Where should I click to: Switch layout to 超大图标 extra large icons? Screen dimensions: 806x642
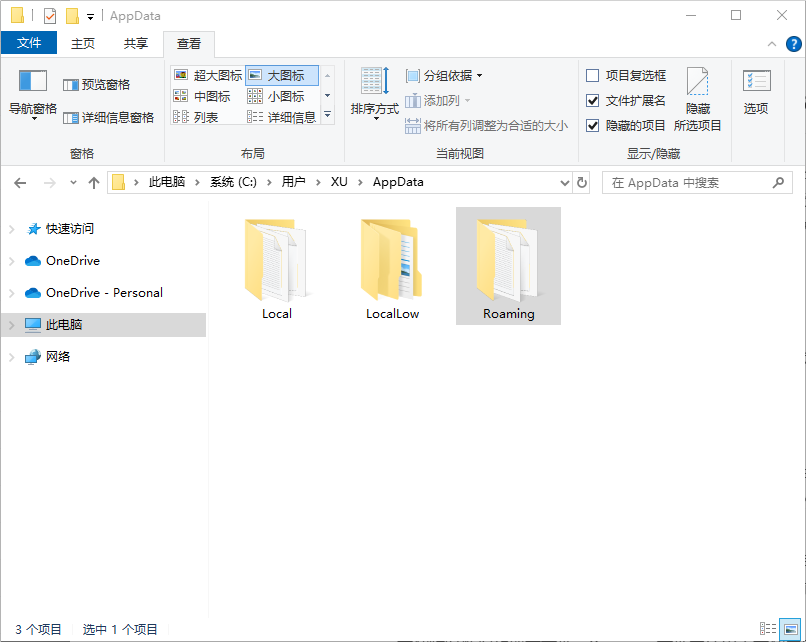click(x=207, y=74)
